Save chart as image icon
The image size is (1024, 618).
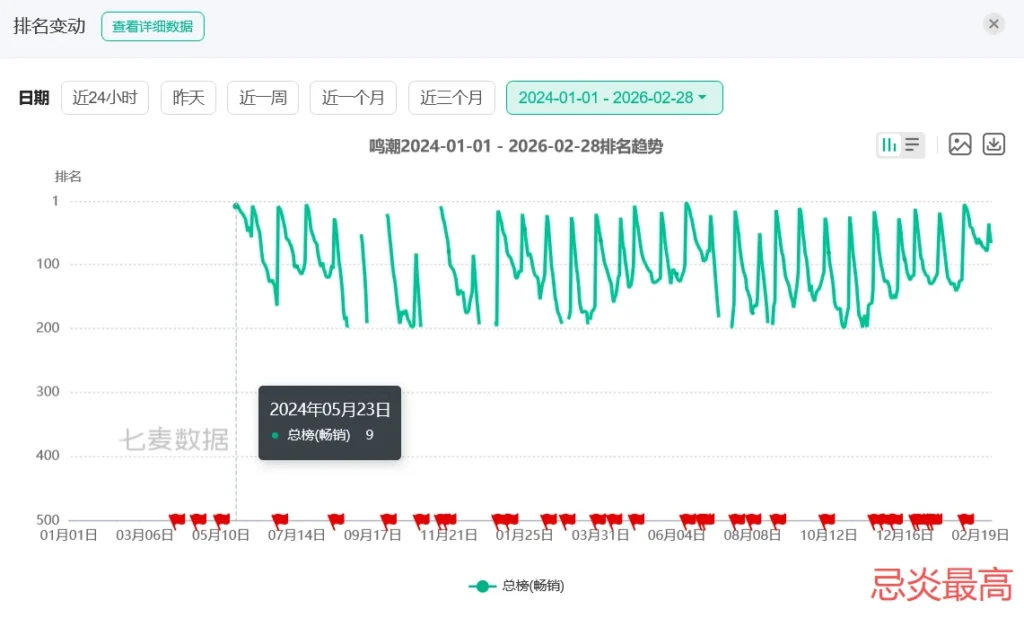[960, 145]
